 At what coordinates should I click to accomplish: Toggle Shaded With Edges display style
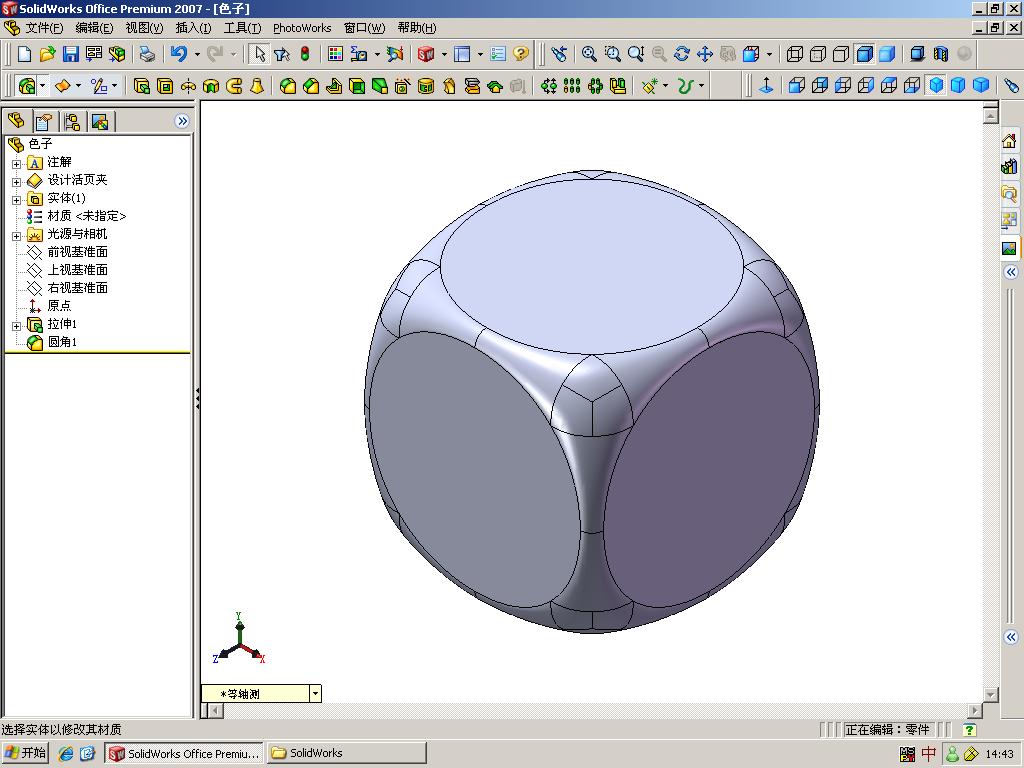click(864, 54)
